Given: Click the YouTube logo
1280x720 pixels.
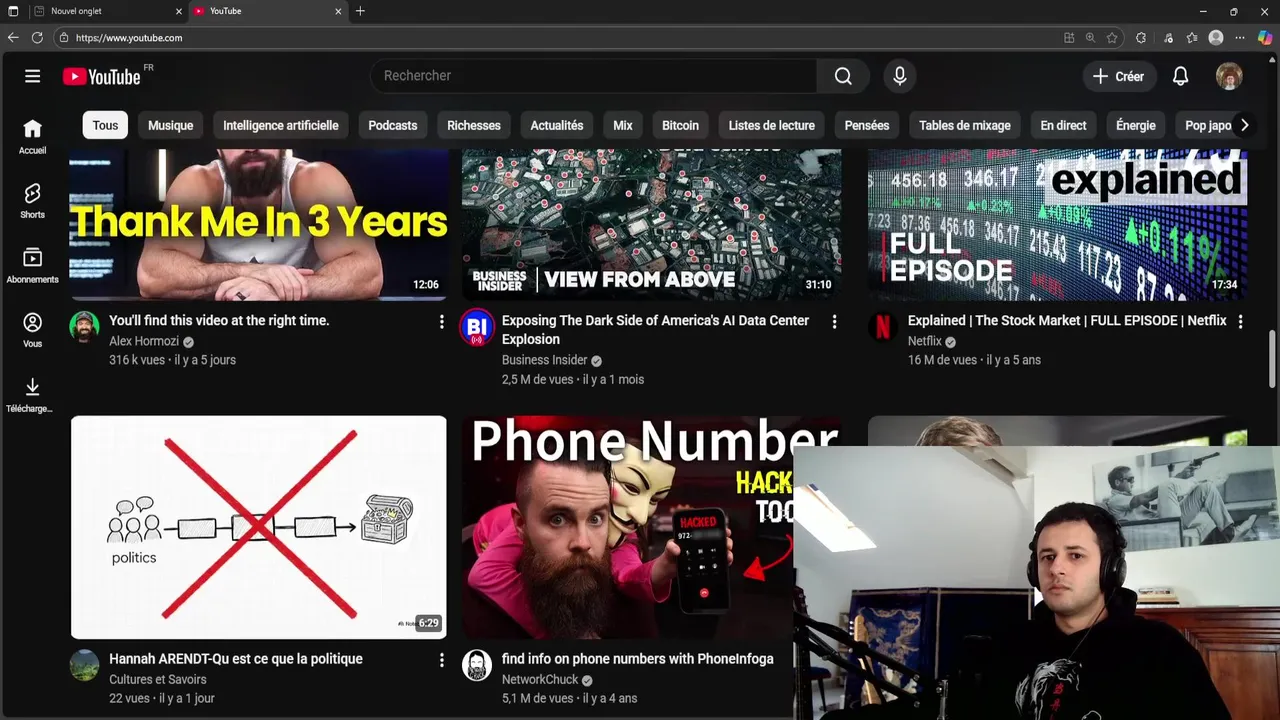Looking at the screenshot, I should click(102, 77).
